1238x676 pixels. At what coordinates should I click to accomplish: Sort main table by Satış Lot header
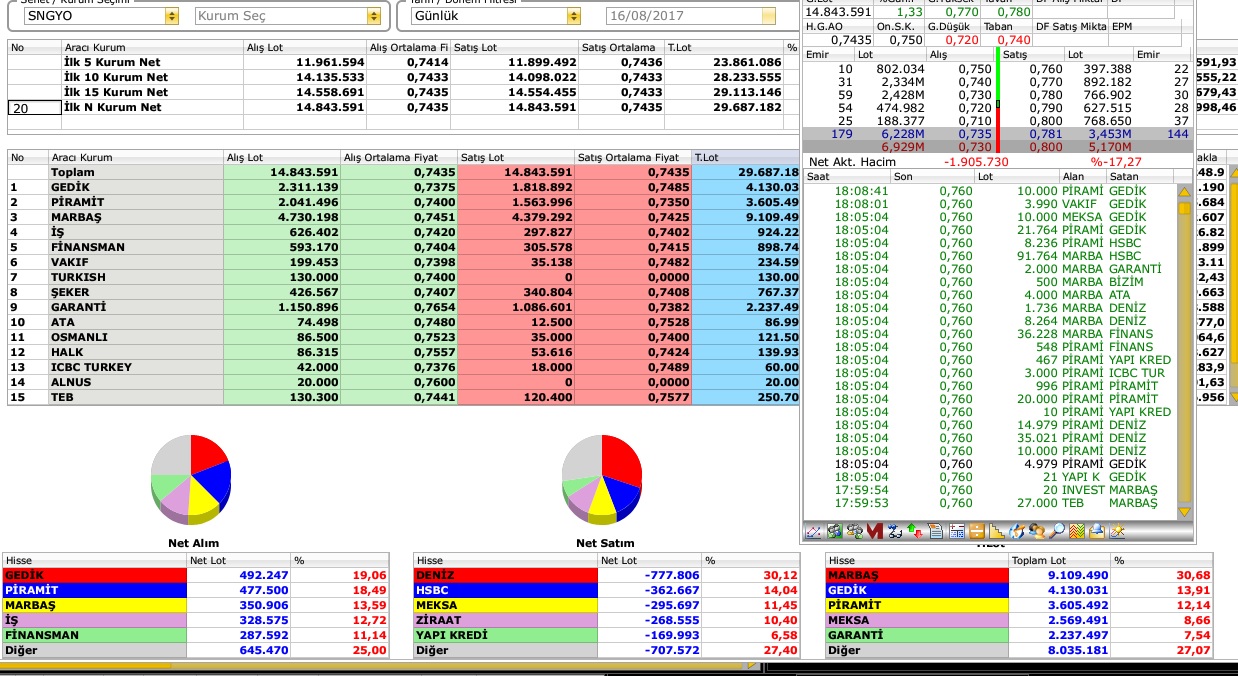(516, 157)
